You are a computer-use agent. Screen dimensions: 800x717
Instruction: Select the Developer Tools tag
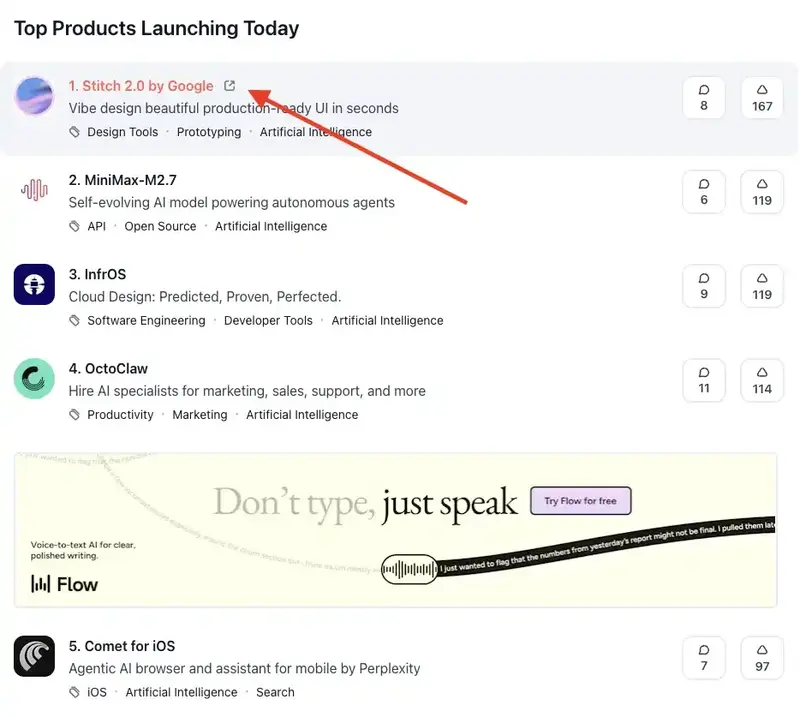click(268, 320)
